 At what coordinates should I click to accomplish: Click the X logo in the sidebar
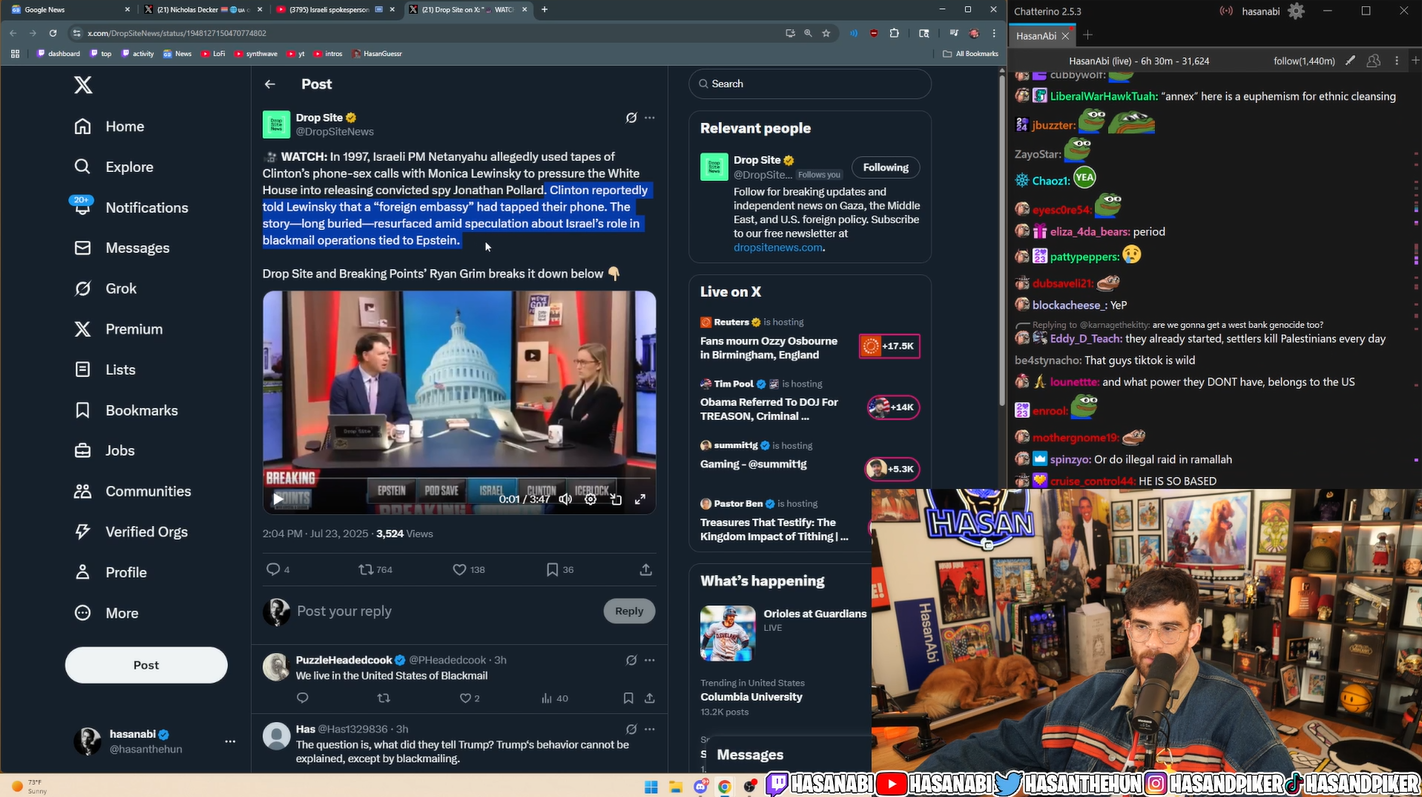[x=83, y=85]
